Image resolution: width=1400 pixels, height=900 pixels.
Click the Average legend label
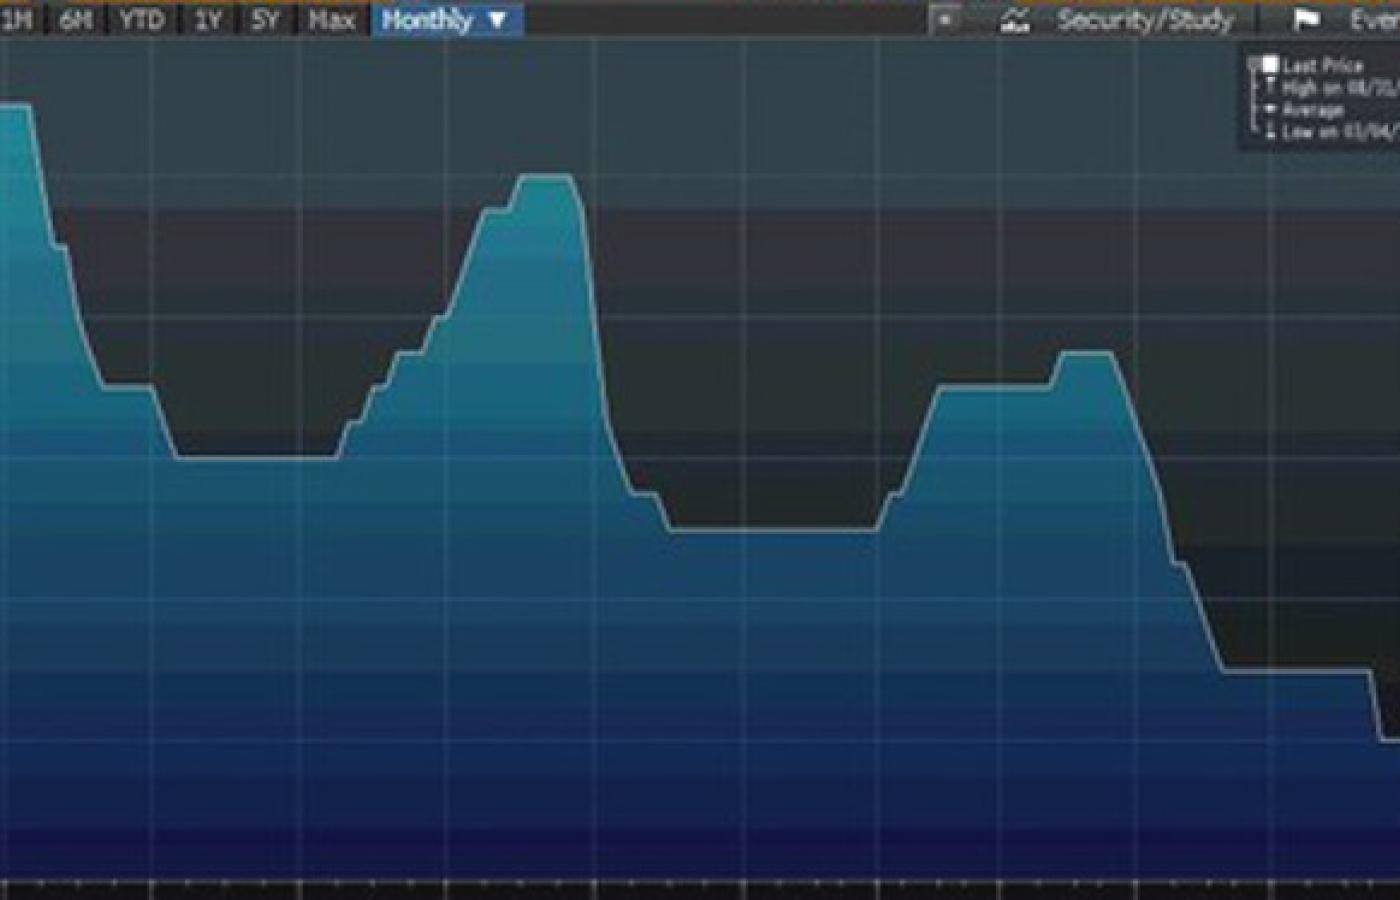[1313, 109]
